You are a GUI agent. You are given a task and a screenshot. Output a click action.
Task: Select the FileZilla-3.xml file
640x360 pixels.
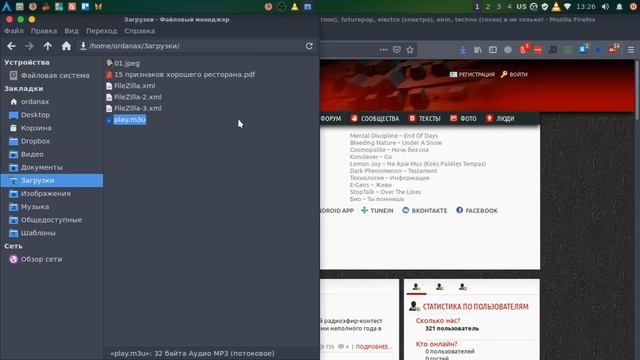pos(134,108)
